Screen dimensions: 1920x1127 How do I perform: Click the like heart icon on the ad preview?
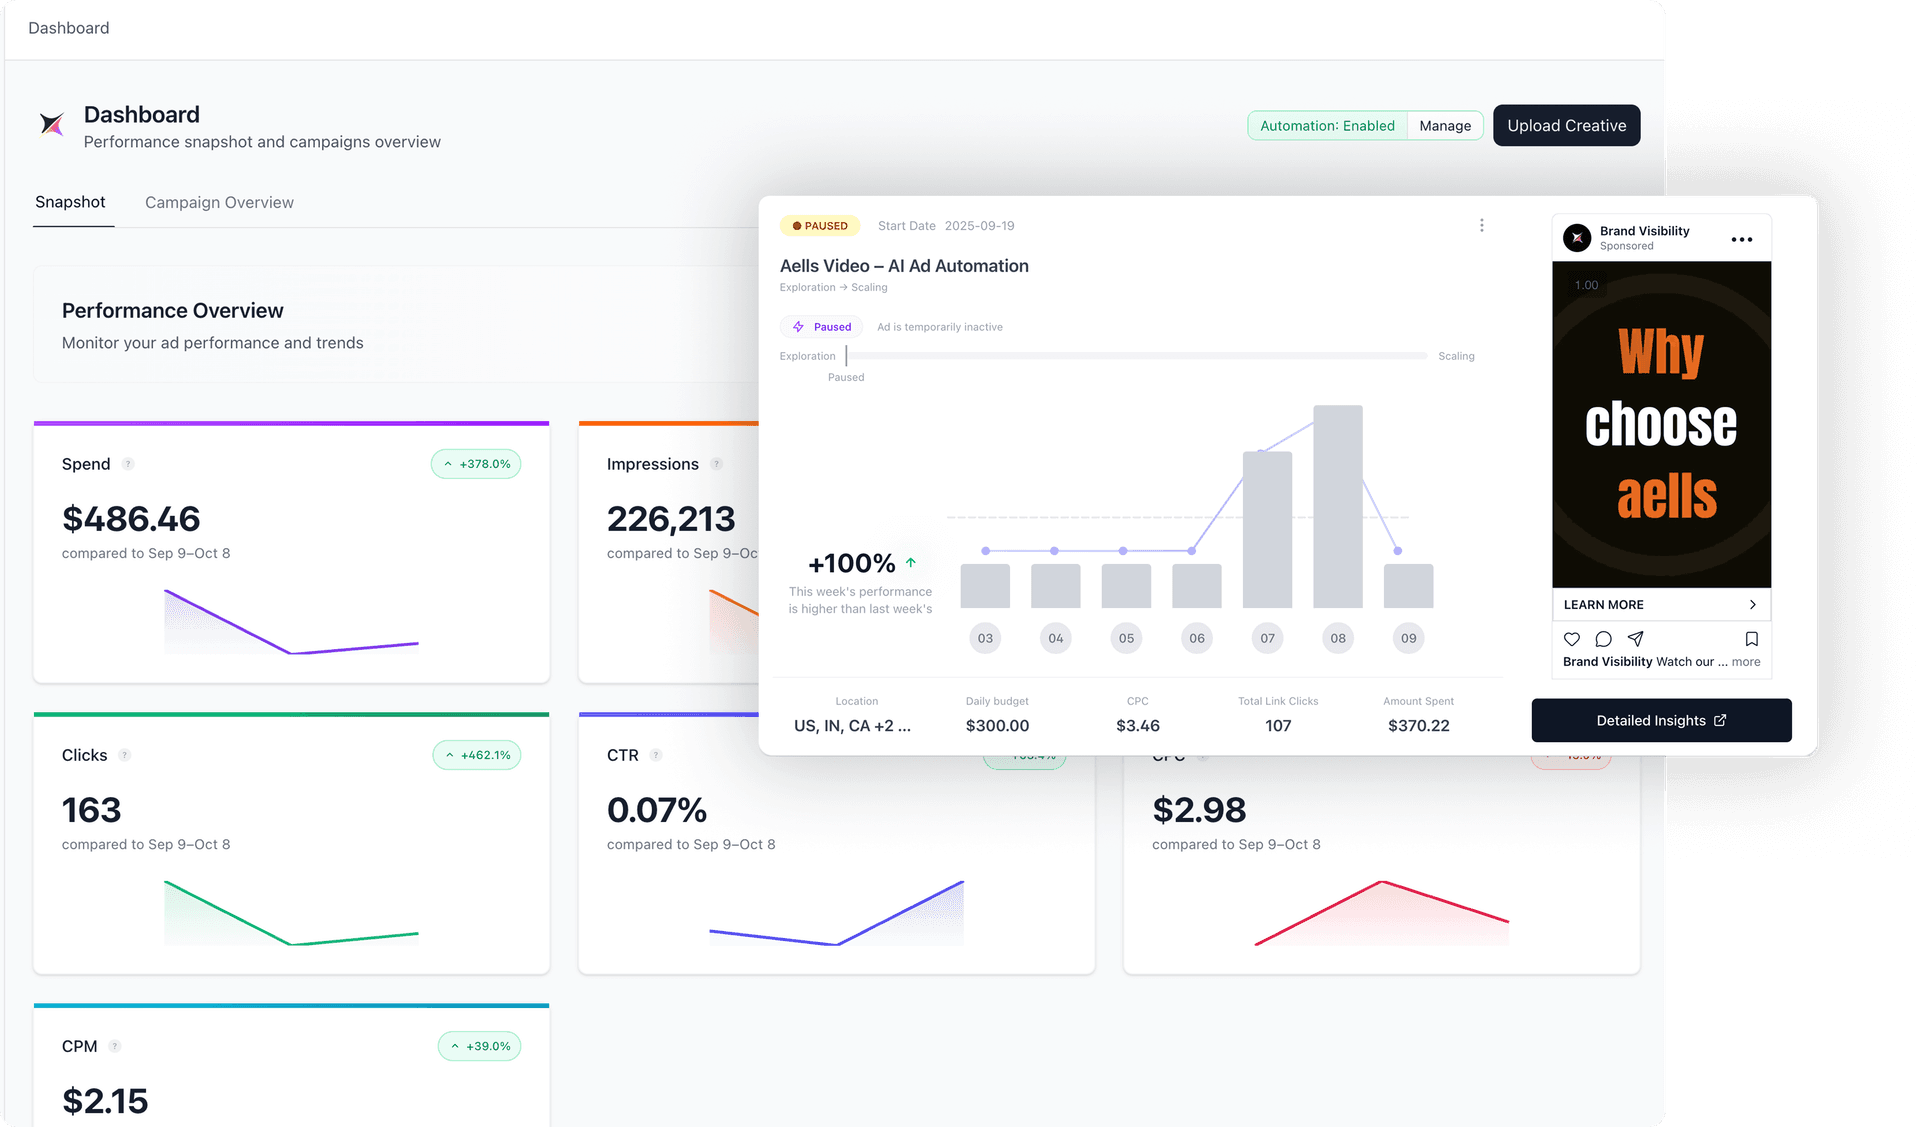coord(1572,639)
